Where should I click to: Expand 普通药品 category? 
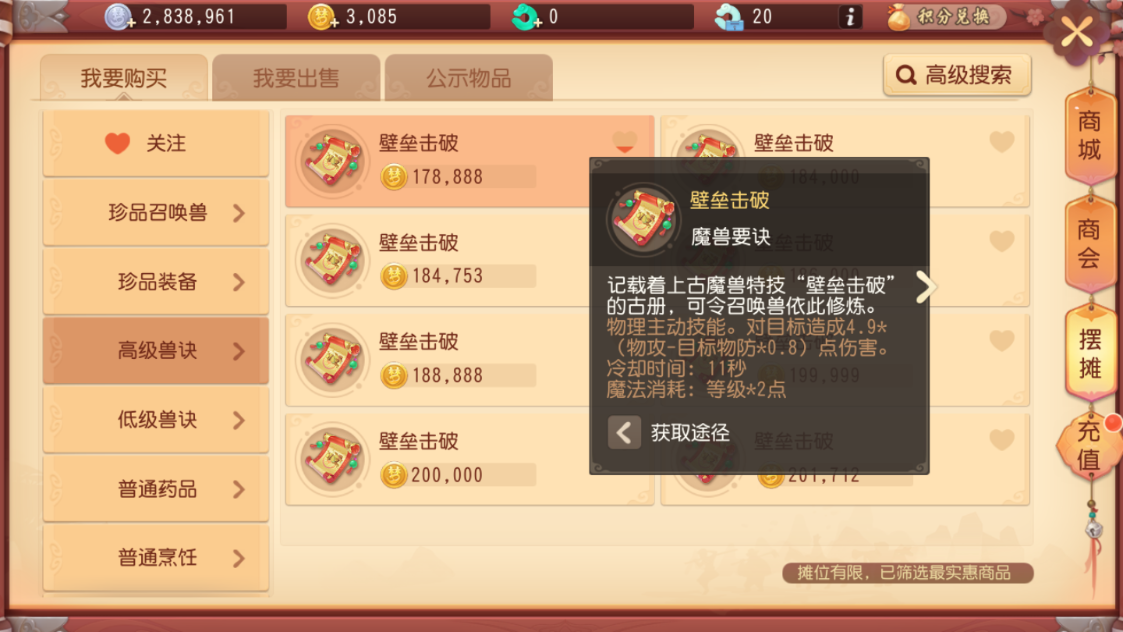[x=155, y=489]
